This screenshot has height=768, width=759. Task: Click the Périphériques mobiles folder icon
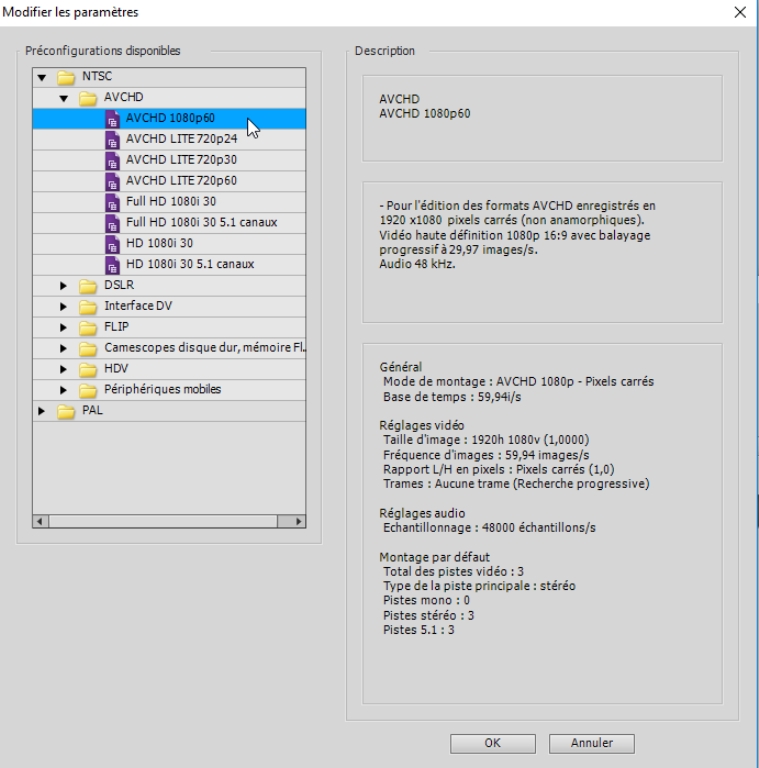click(x=88, y=390)
